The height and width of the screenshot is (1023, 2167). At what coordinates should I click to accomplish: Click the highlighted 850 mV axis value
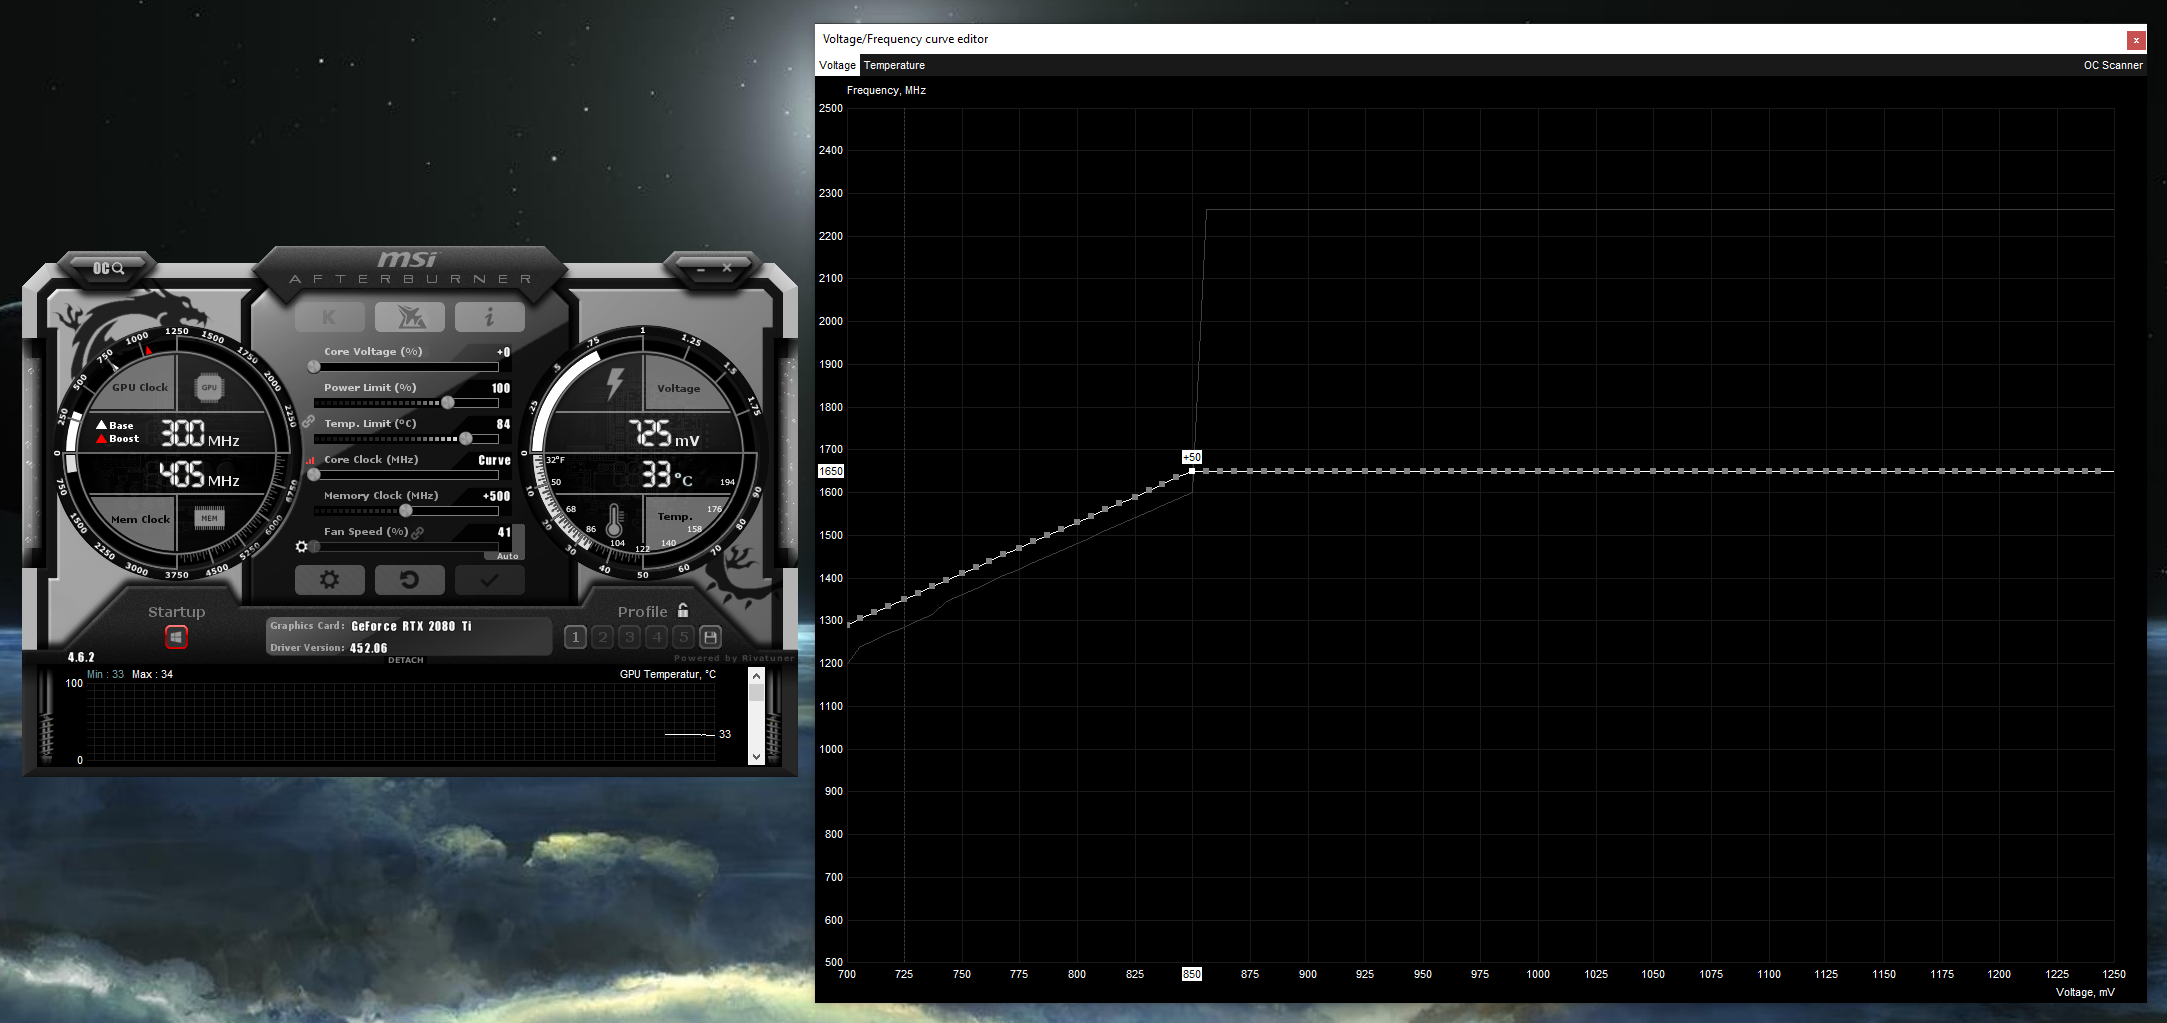(x=1191, y=974)
